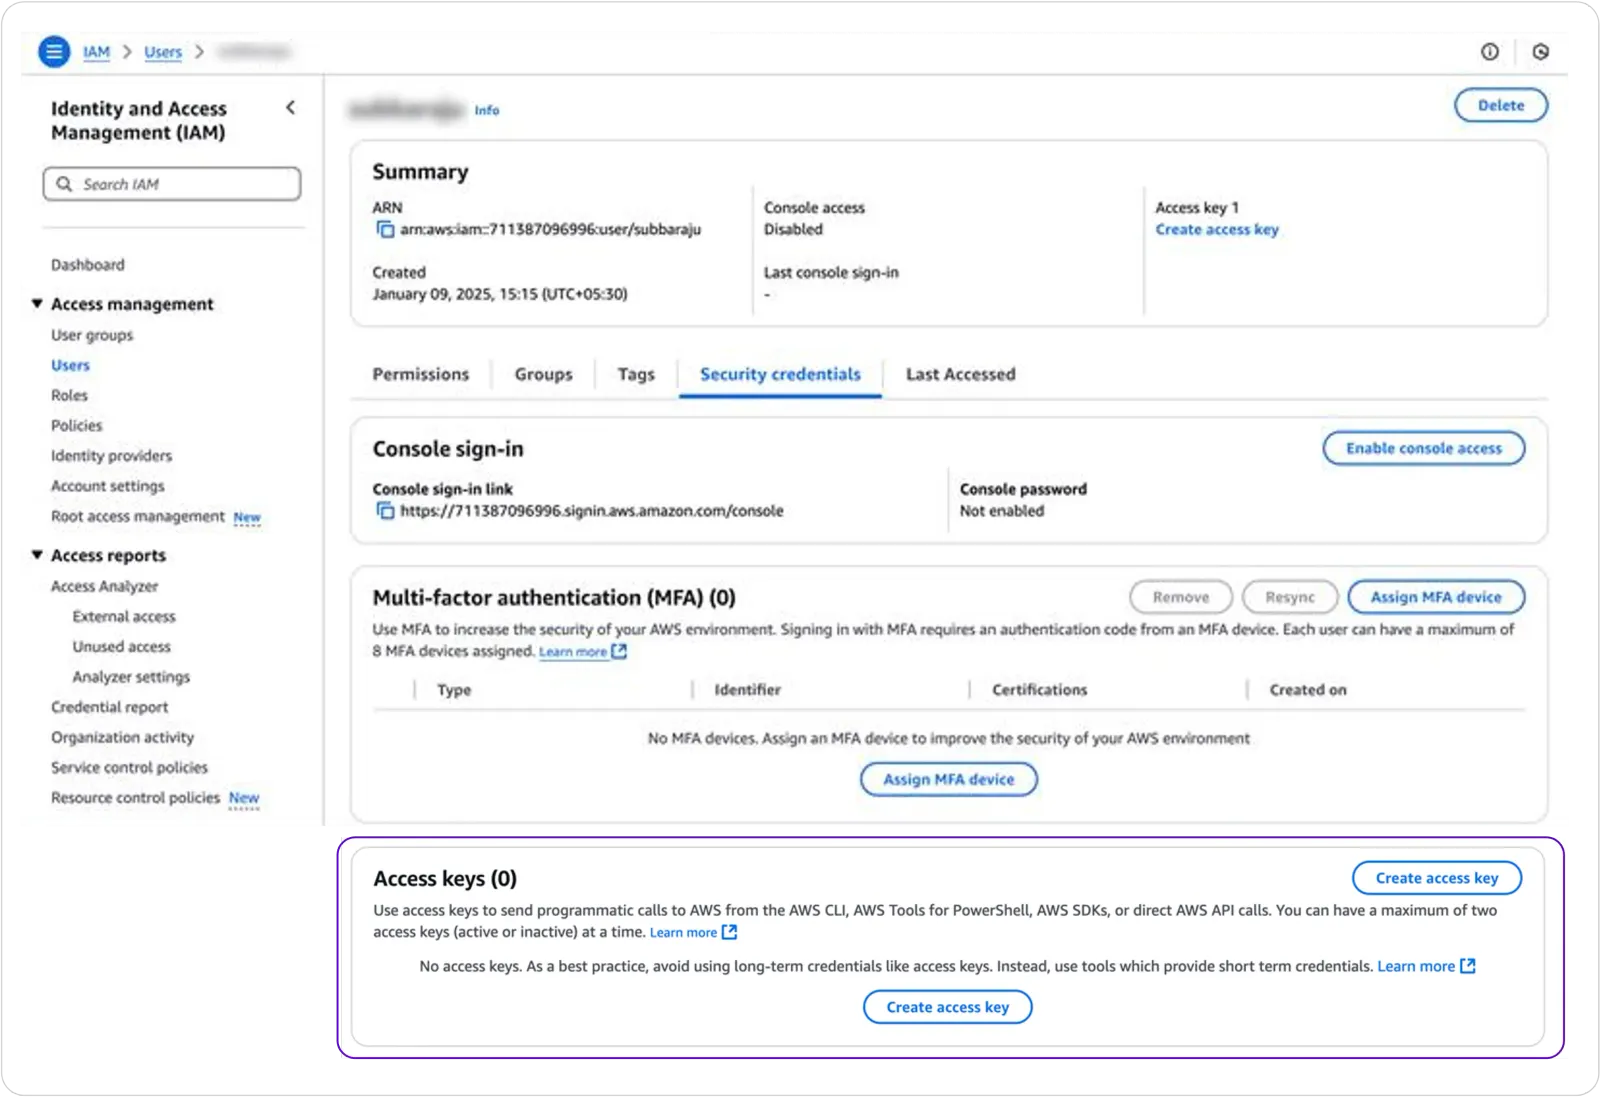
Task: Open Unused access in the sidebar
Action: pyautogui.click(x=122, y=647)
